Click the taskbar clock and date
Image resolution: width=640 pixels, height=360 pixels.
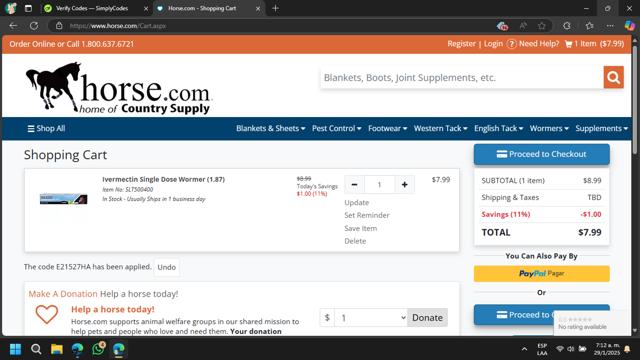607,349
